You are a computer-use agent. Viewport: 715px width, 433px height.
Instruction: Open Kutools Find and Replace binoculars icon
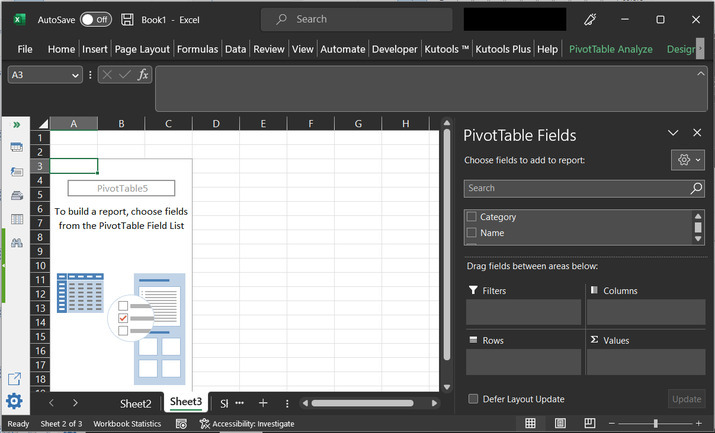(x=16, y=243)
